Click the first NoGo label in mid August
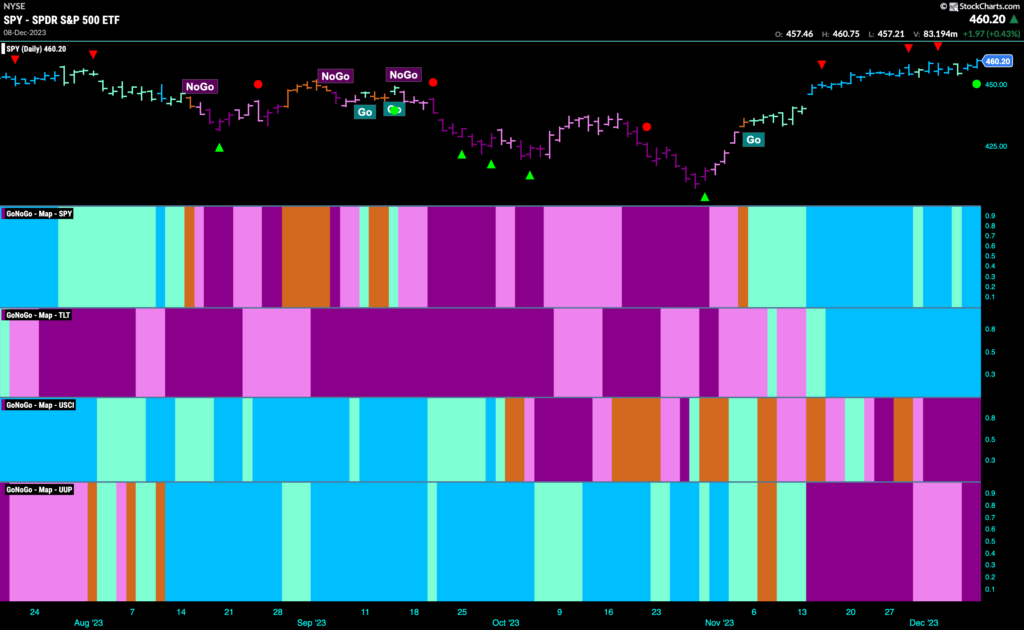Viewport: 1024px width, 630px height. (200, 87)
